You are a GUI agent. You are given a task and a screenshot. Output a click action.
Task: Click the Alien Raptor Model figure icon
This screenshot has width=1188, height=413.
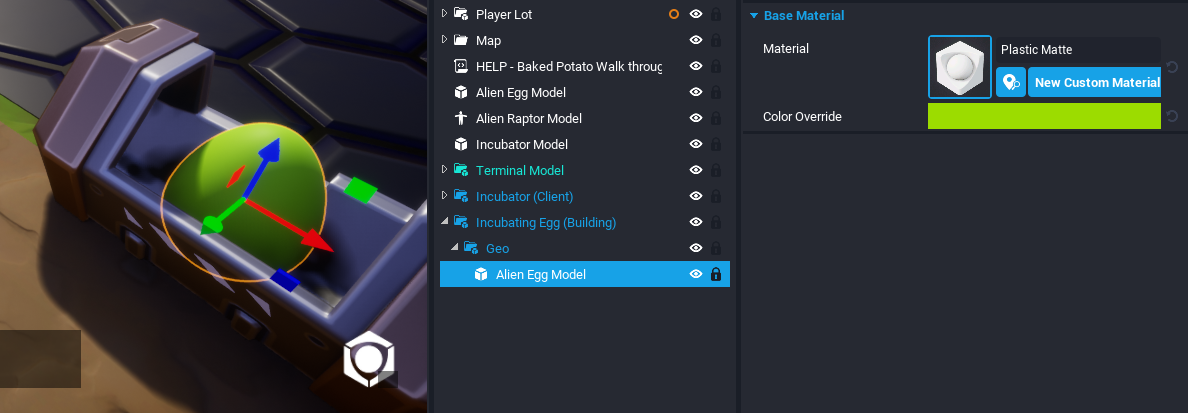(x=461, y=118)
